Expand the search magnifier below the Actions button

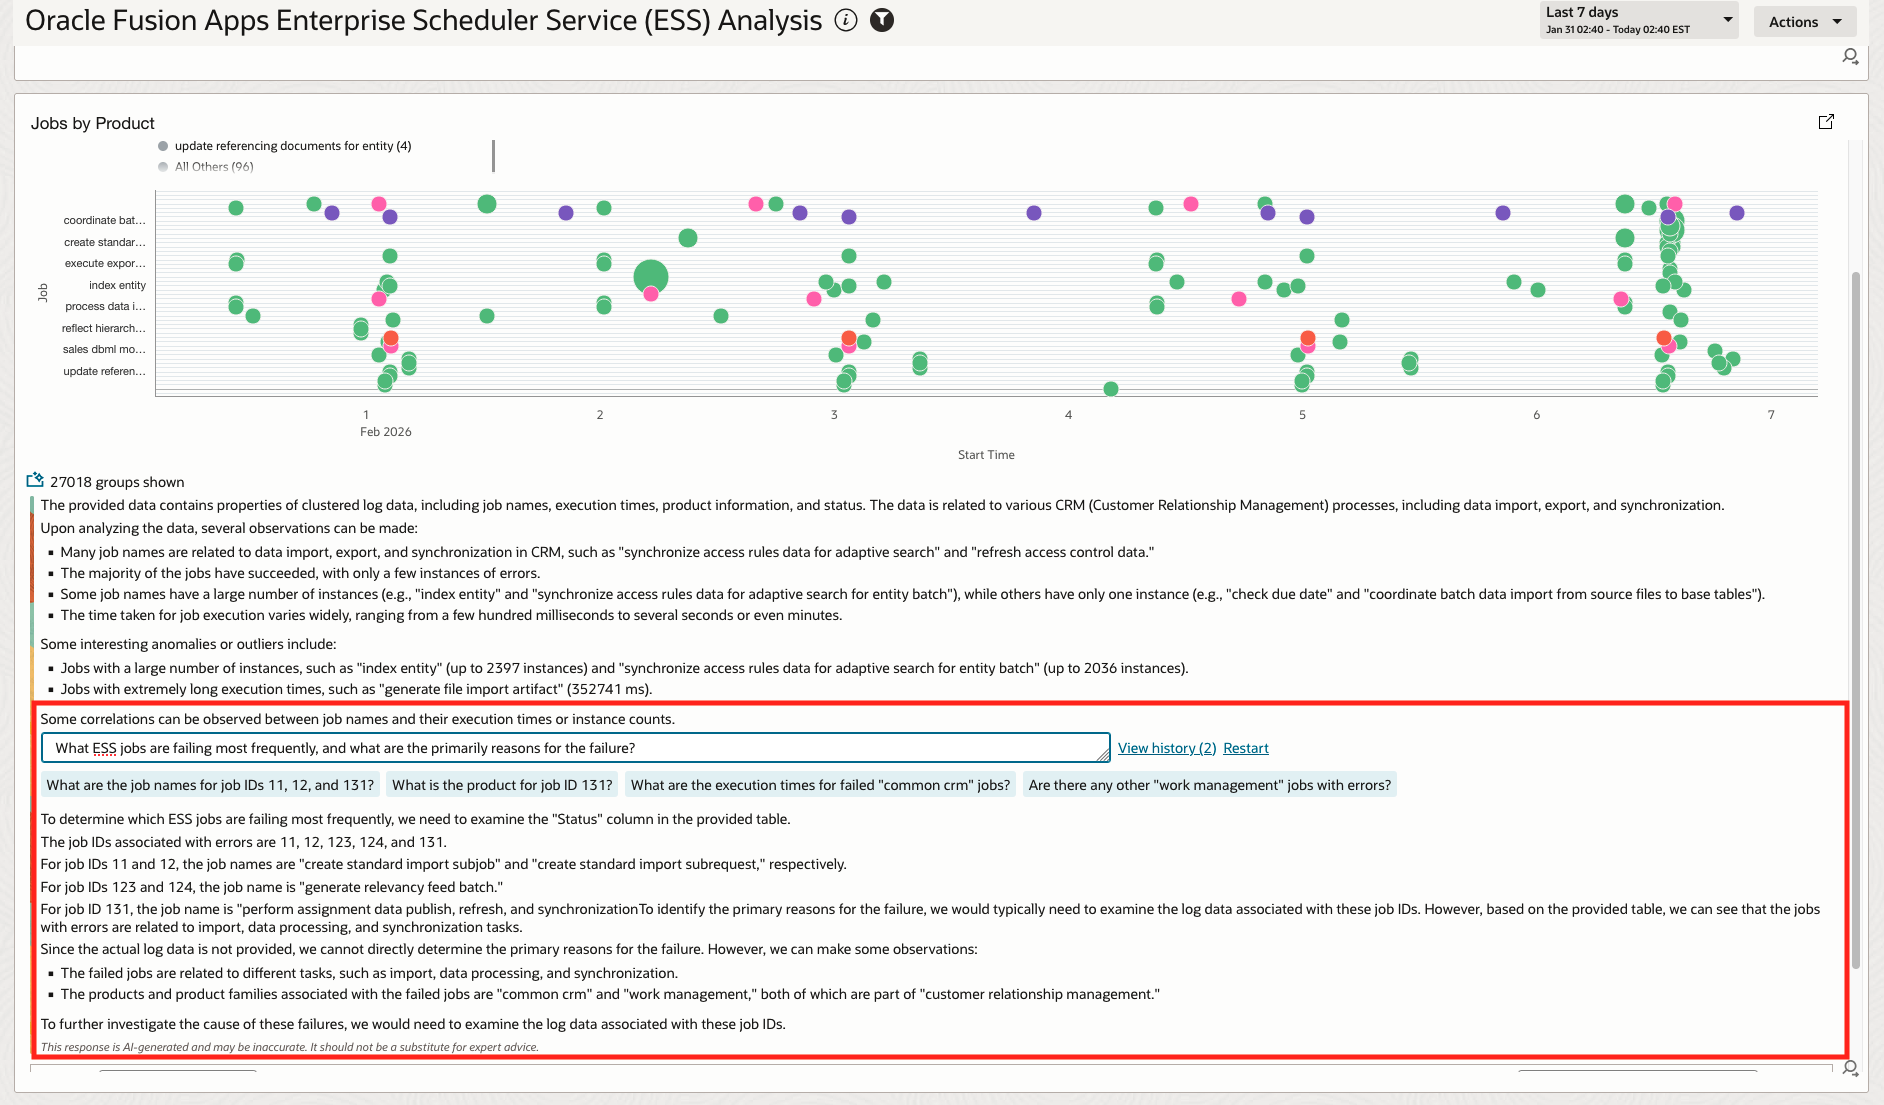coord(1851,57)
